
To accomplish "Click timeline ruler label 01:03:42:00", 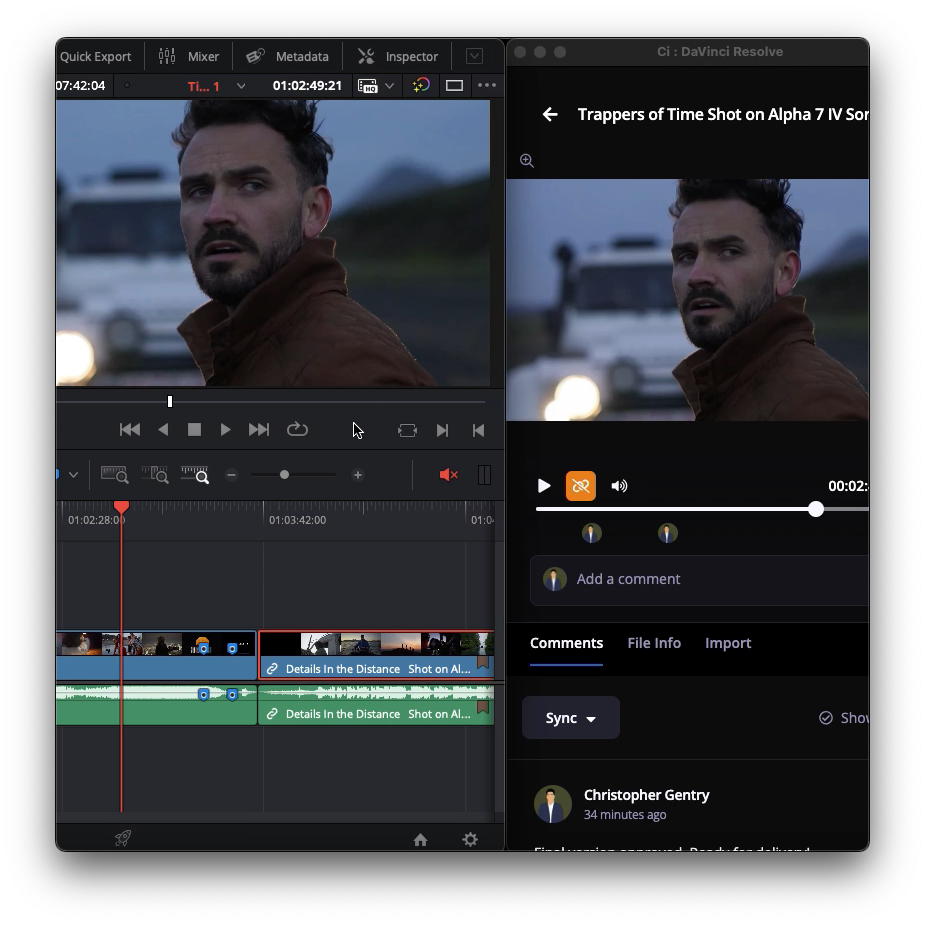I will [297, 520].
